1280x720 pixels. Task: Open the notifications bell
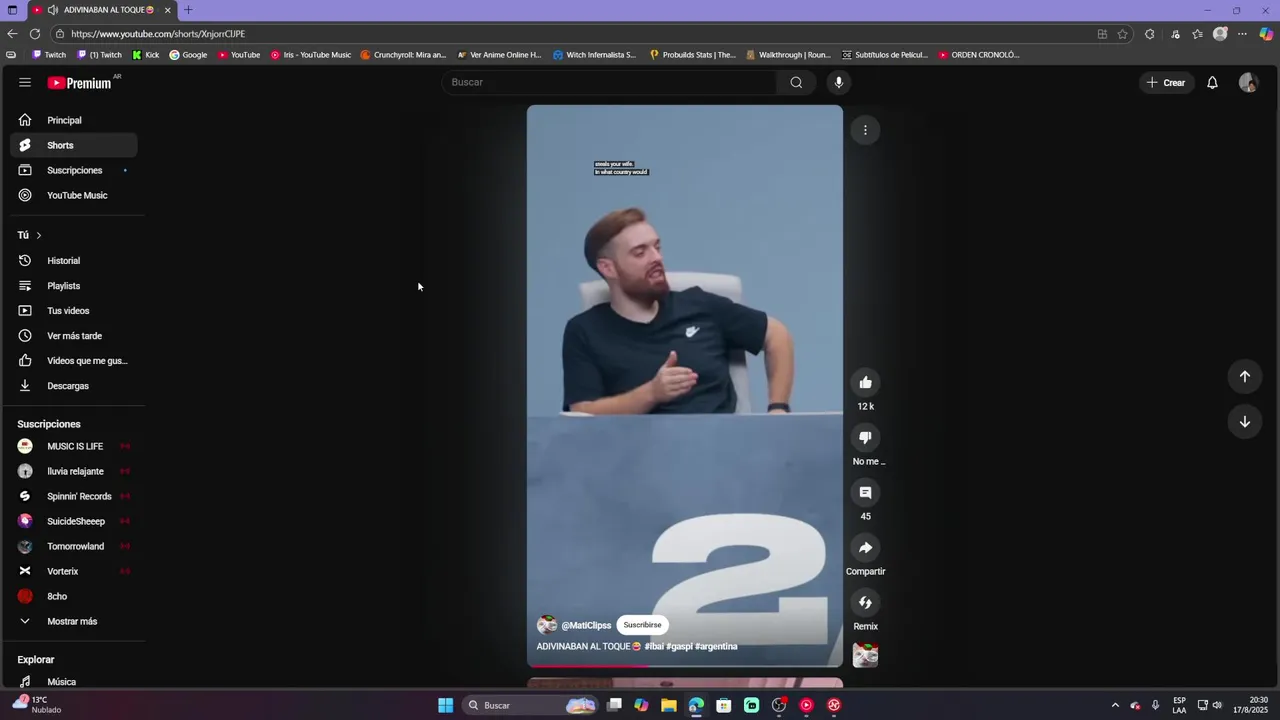pyautogui.click(x=1212, y=83)
